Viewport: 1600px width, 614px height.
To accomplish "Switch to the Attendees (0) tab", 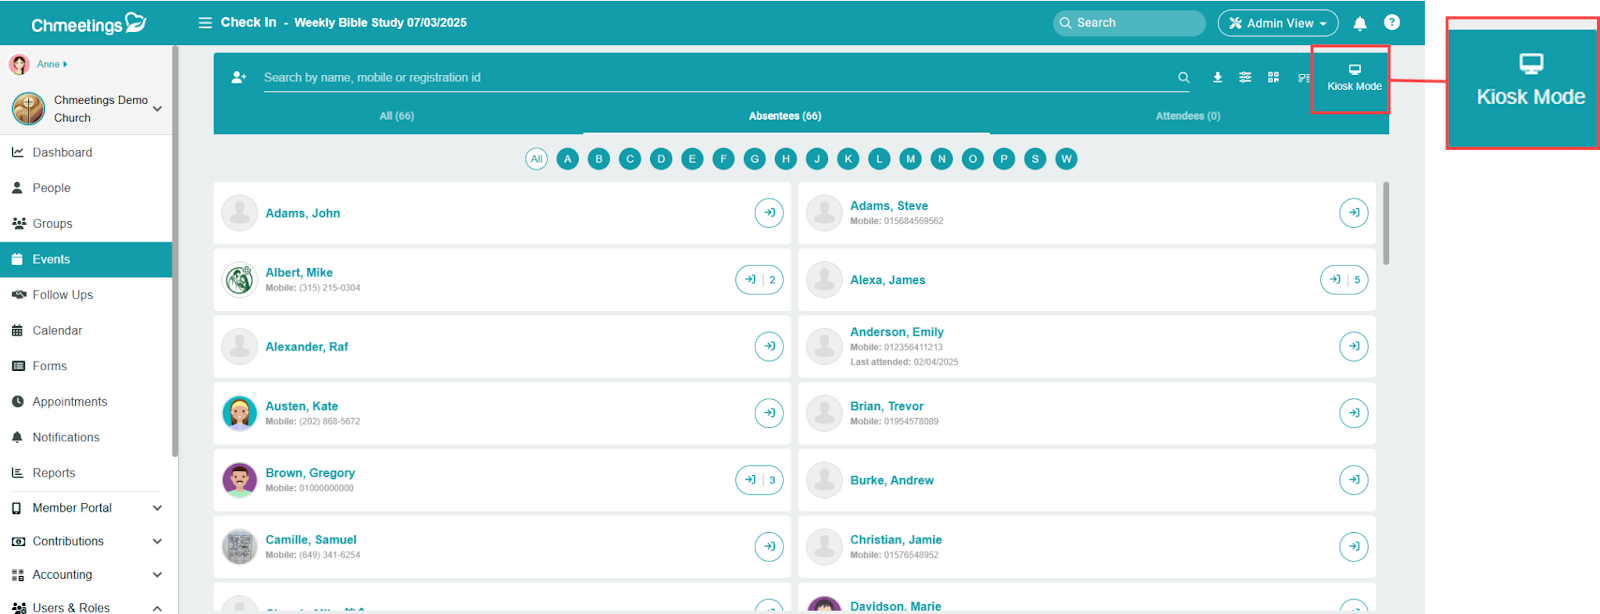I will pyautogui.click(x=1188, y=116).
